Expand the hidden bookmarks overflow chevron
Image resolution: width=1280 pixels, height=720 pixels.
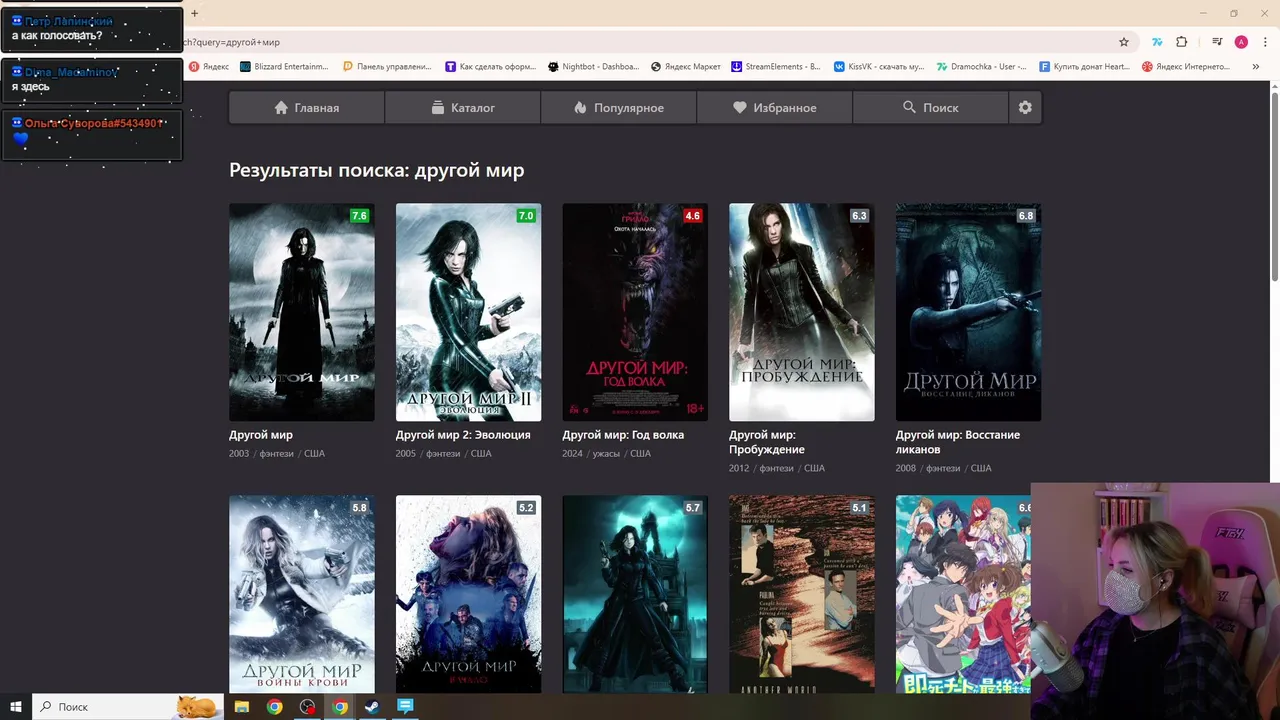[x=1255, y=67]
